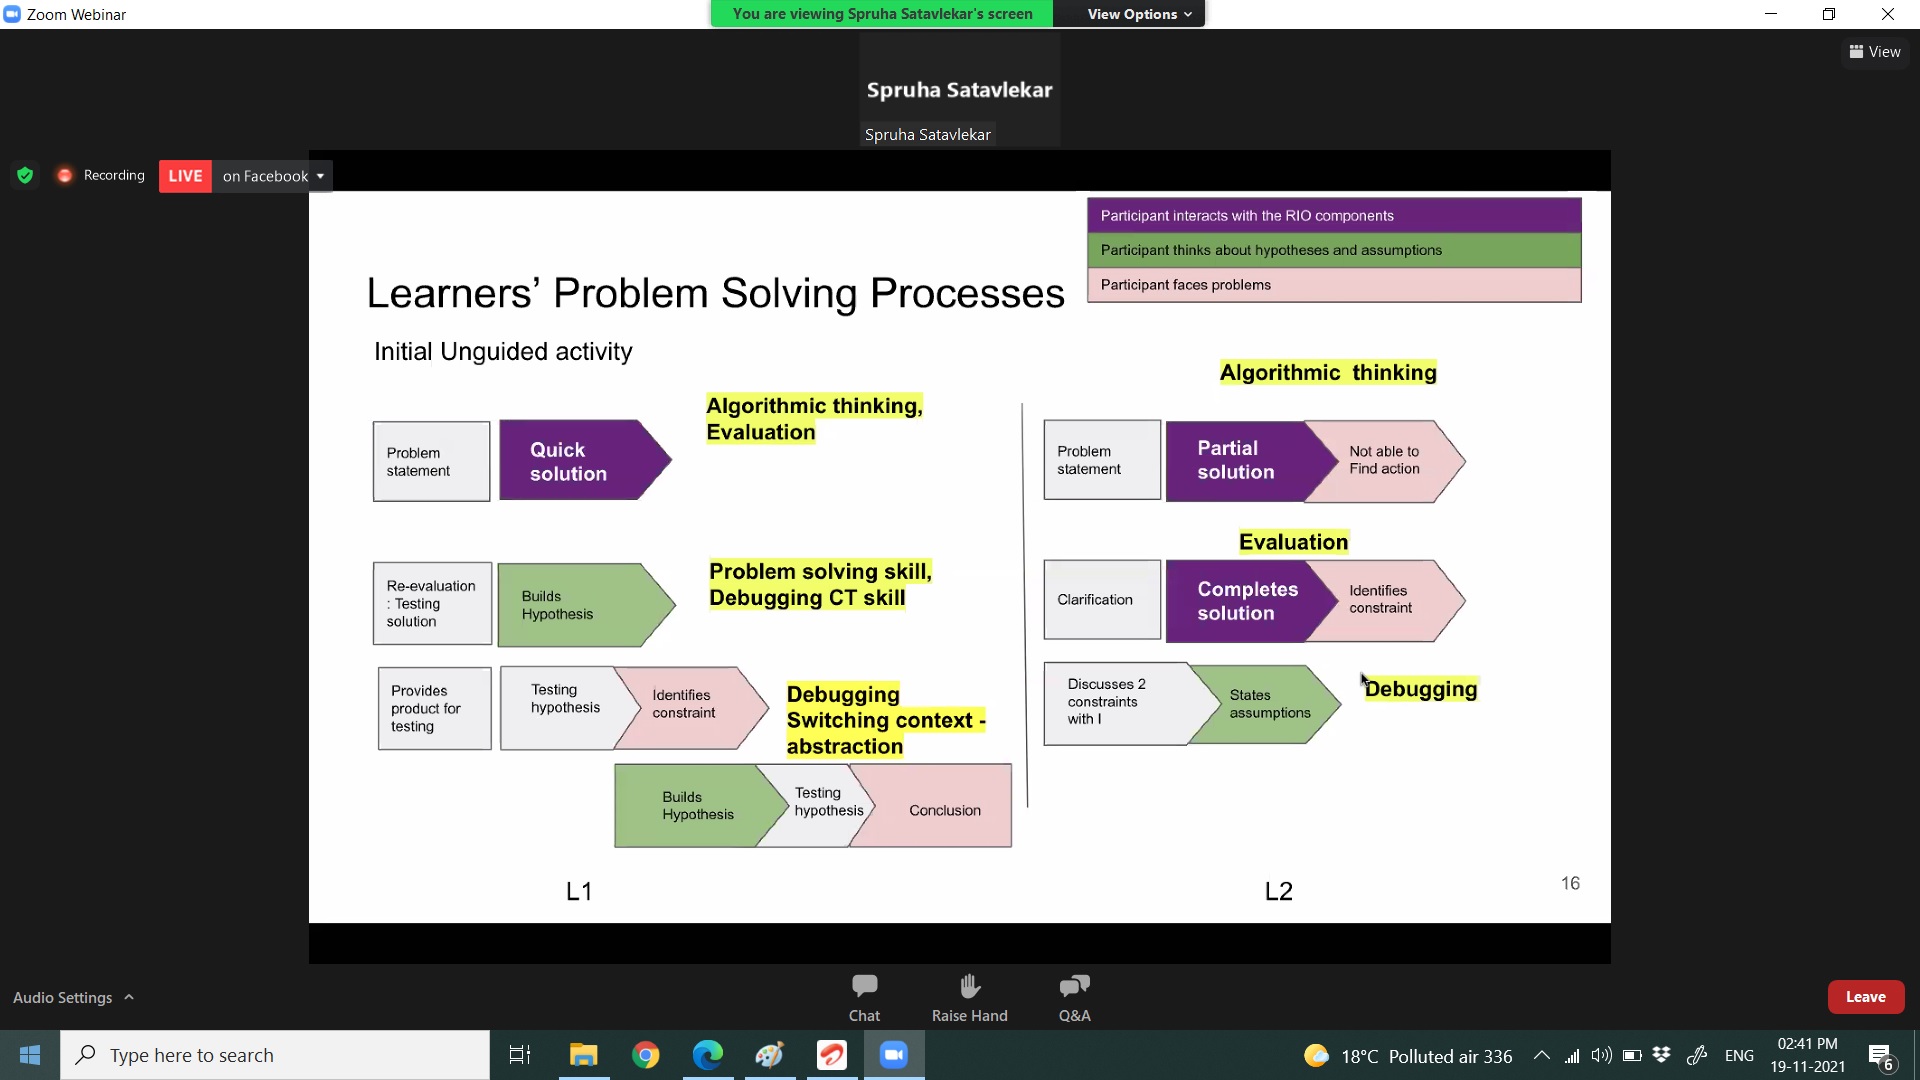Viewport: 1920px width, 1080px height.
Task: Click the red Recording indicator
Action: [x=65, y=175]
